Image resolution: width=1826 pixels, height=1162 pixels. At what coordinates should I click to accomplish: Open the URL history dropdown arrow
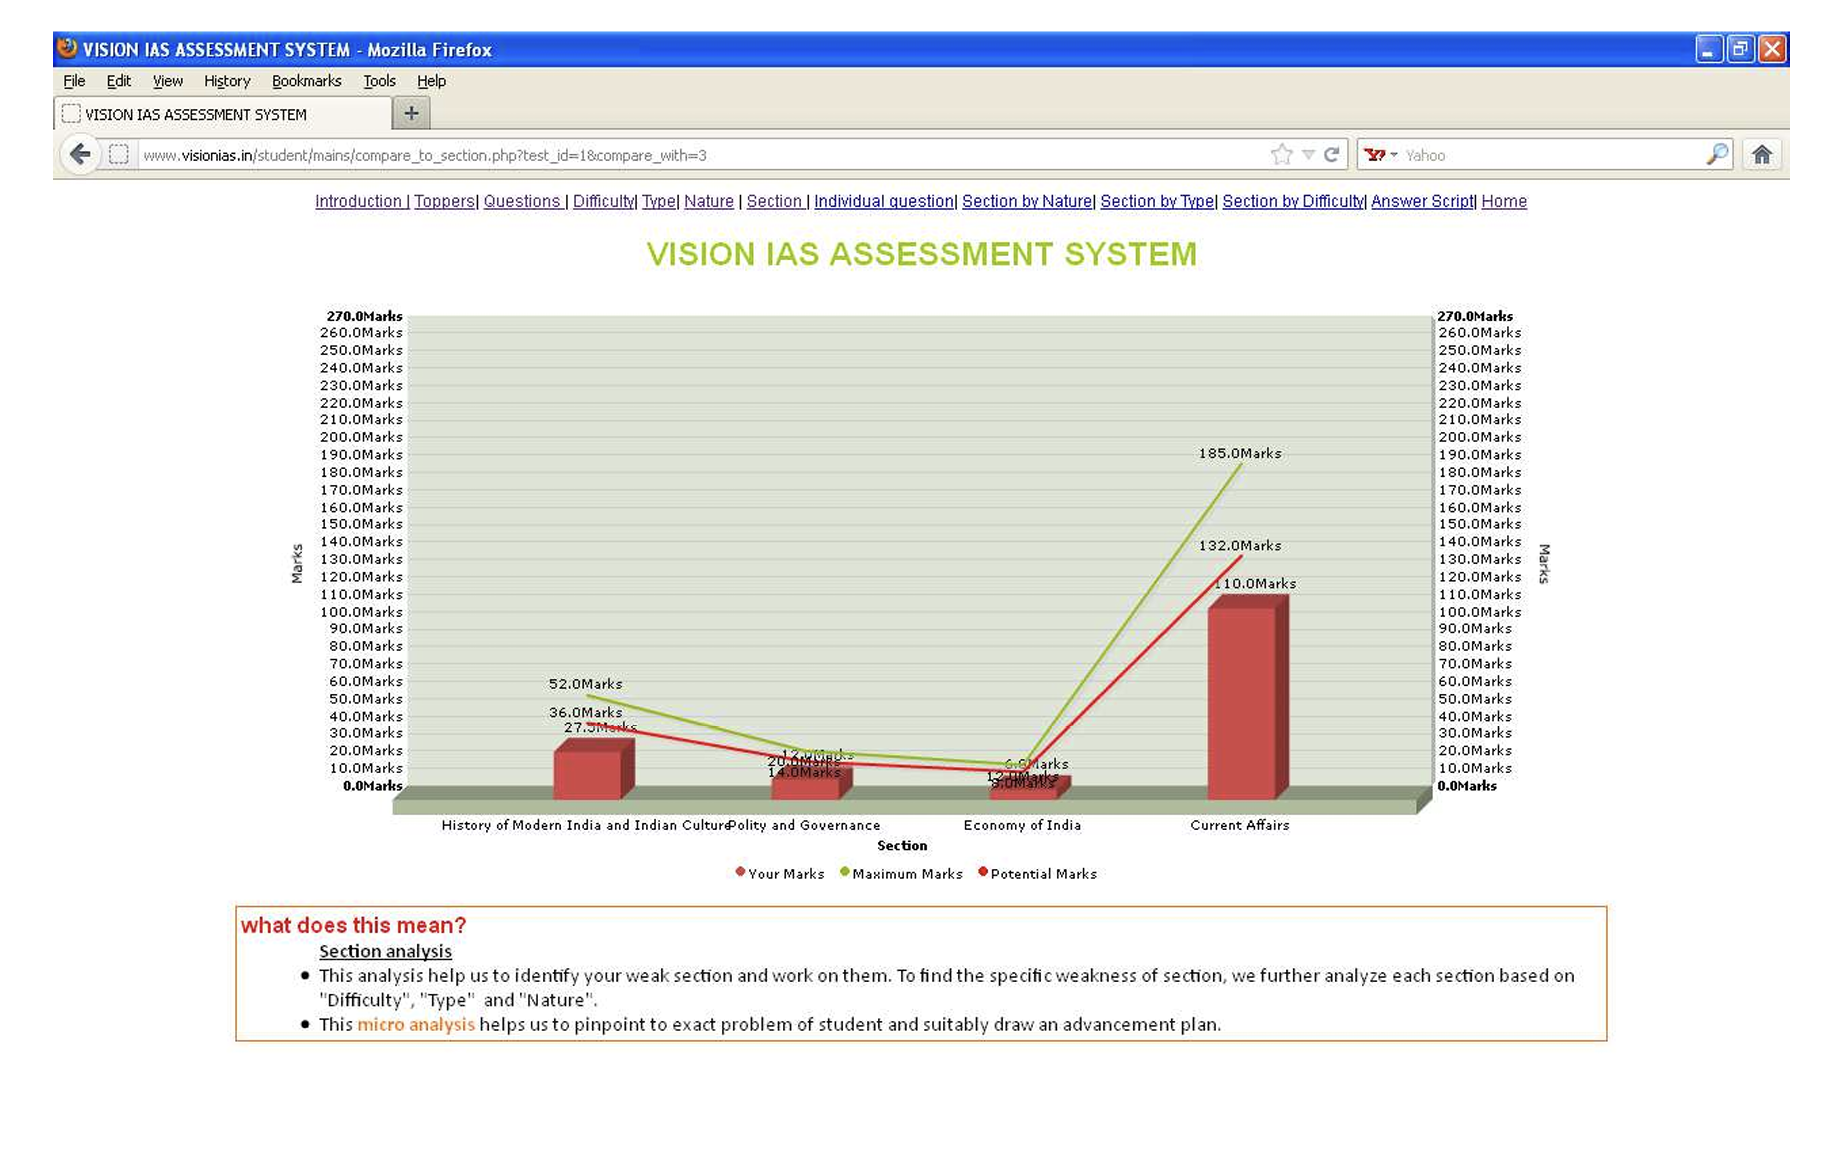pos(1308,155)
